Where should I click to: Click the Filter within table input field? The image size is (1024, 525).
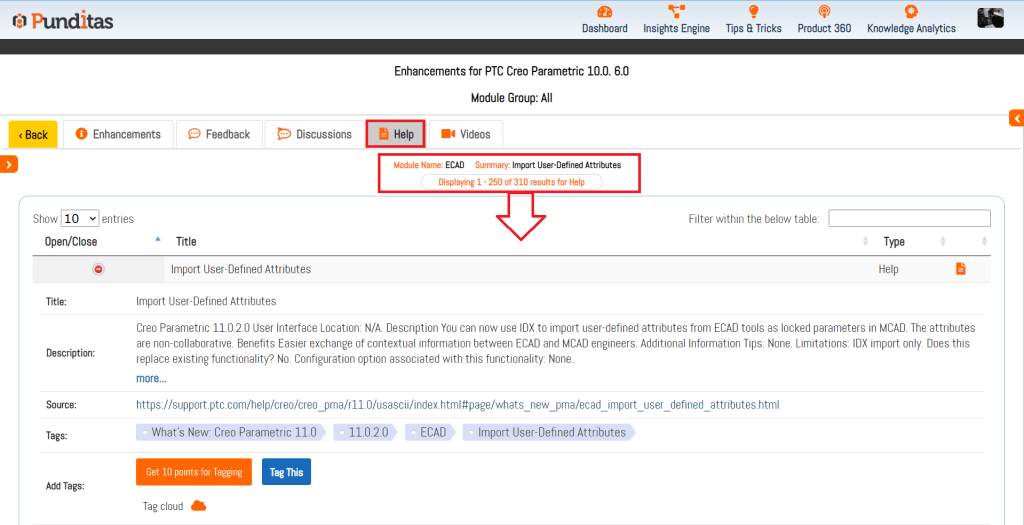tap(909, 218)
